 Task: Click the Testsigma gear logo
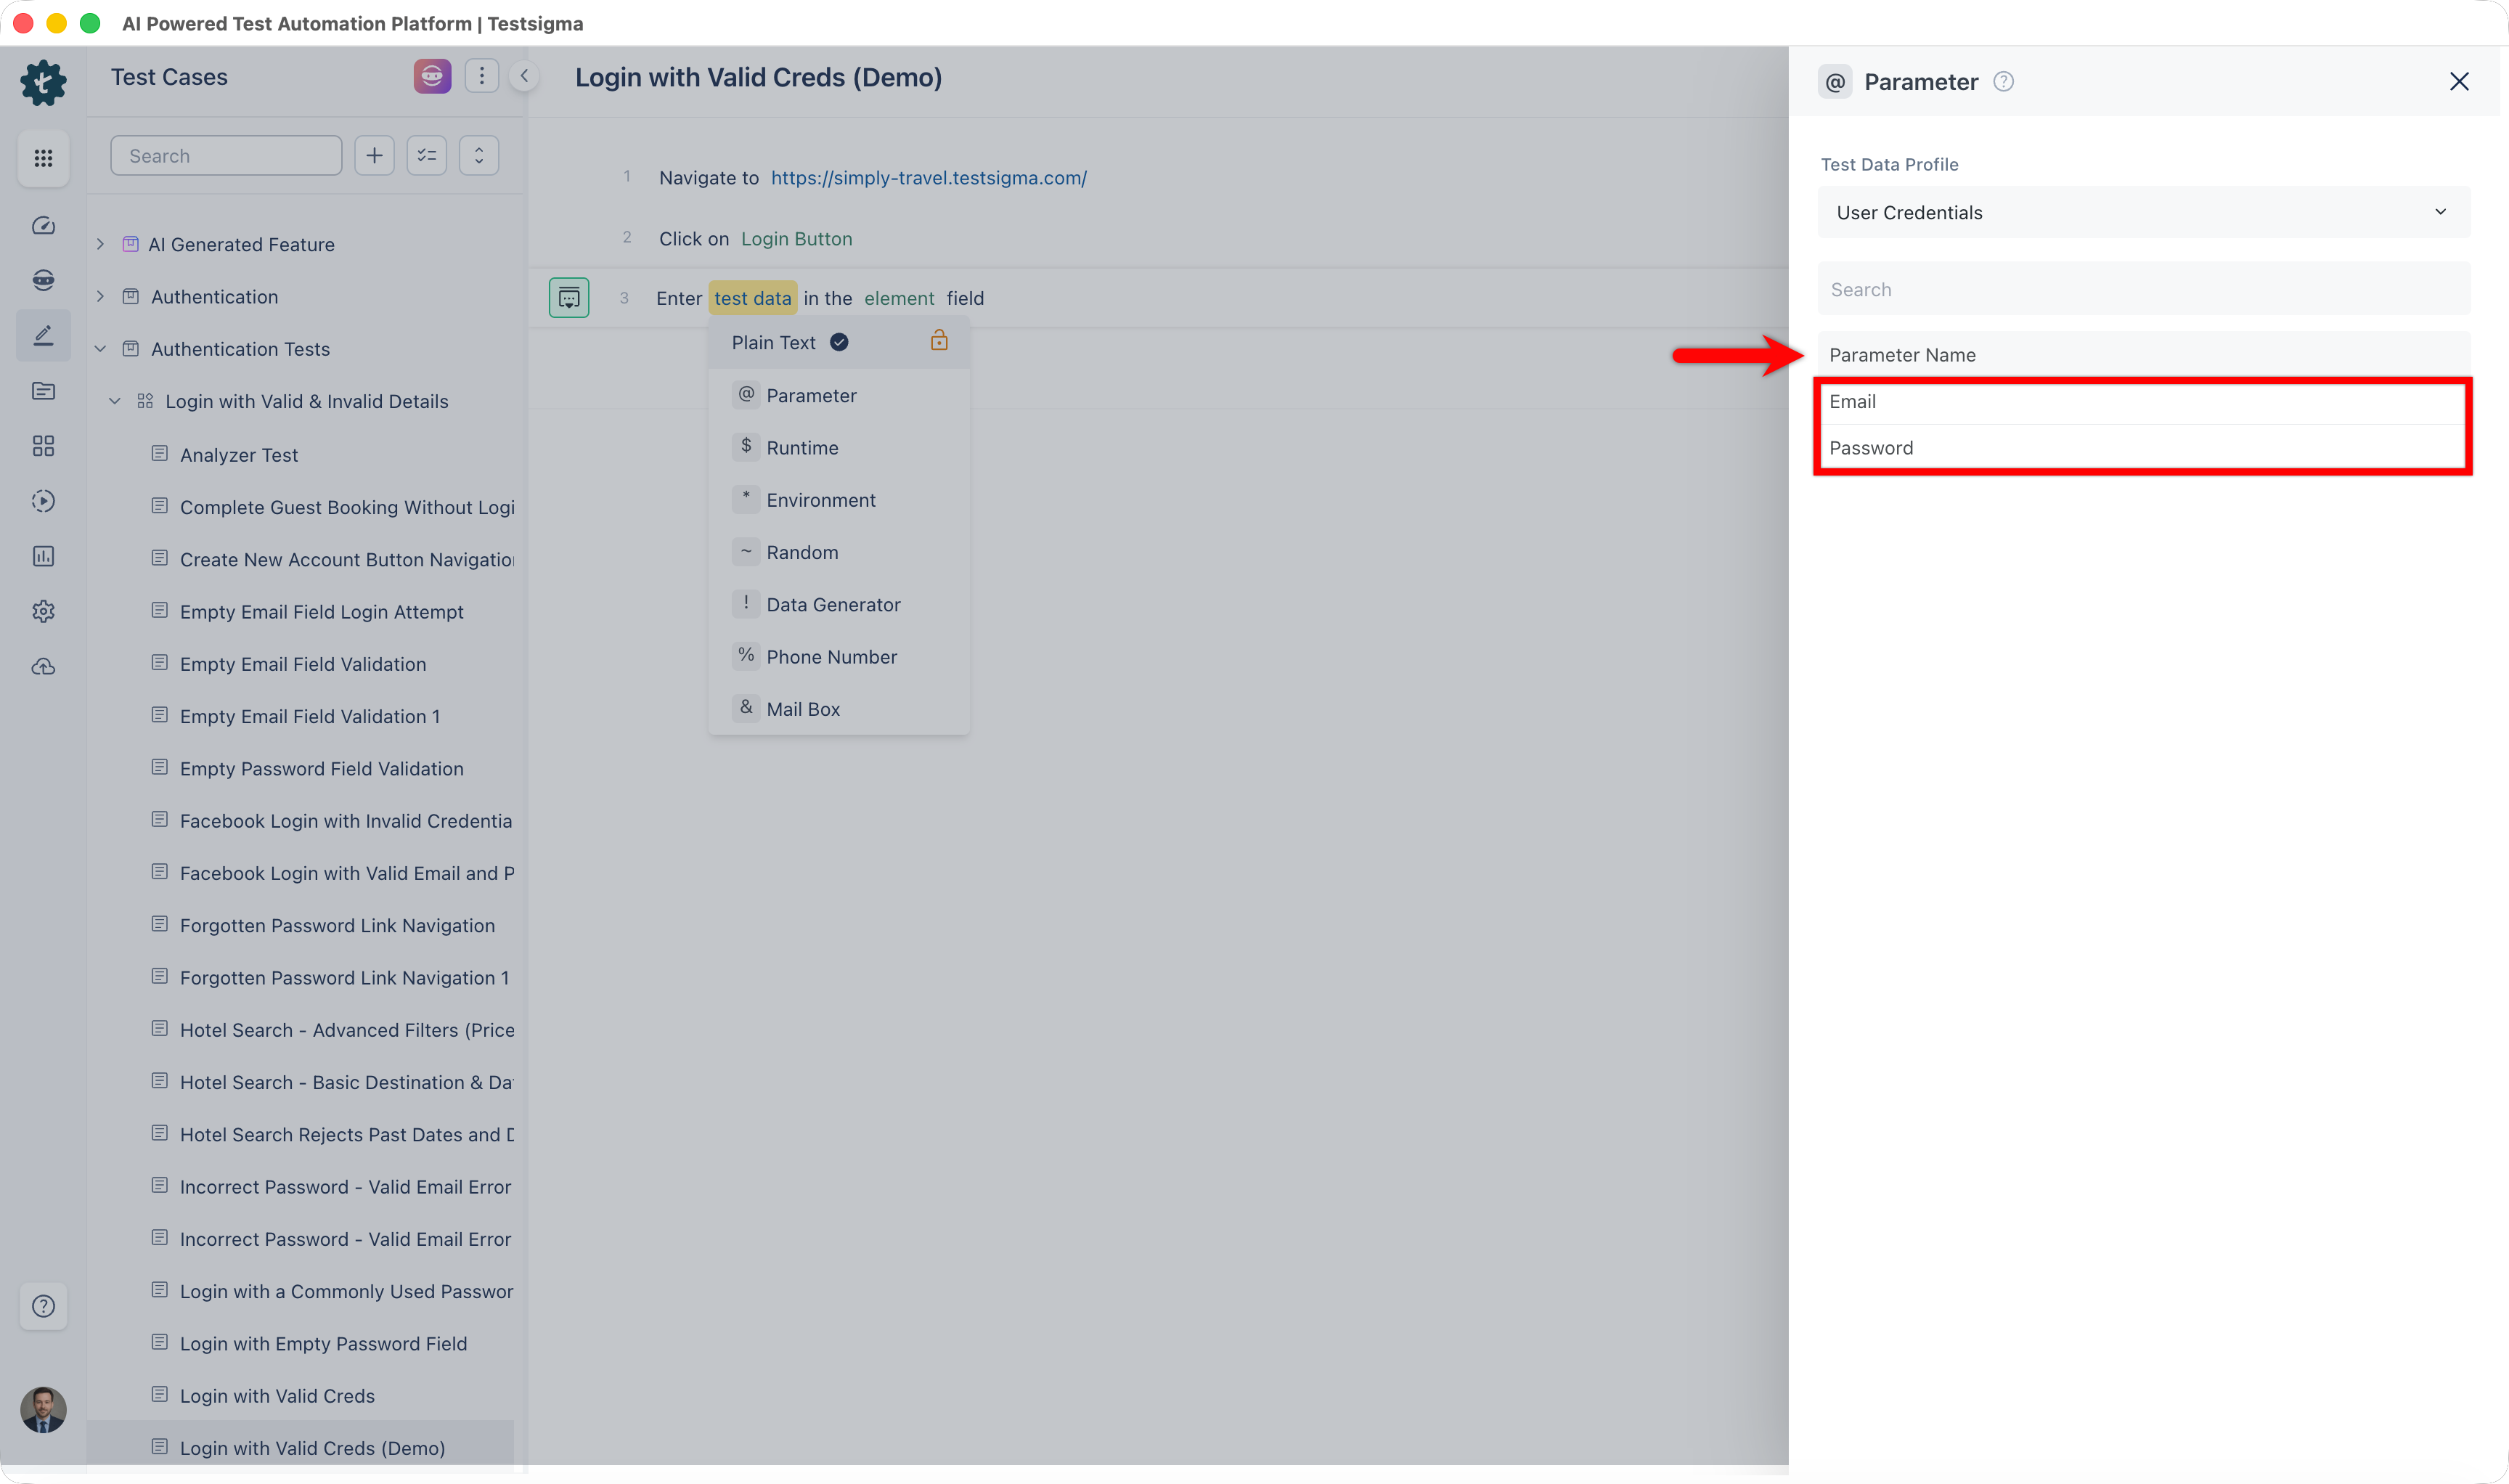[x=43, y=81]
